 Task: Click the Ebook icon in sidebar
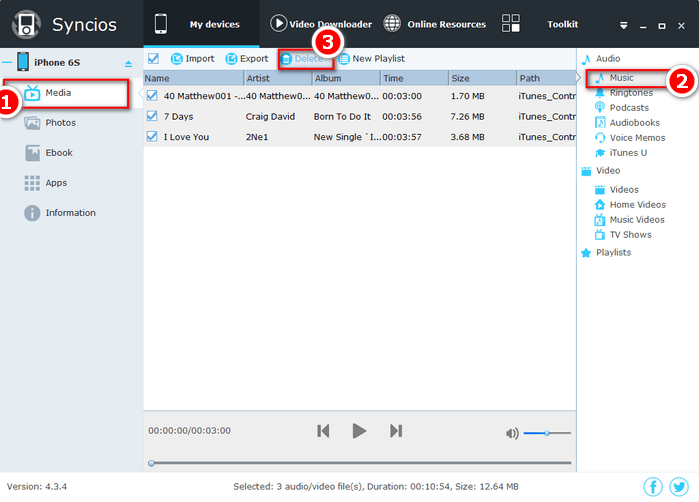click(x=32, y=153)
